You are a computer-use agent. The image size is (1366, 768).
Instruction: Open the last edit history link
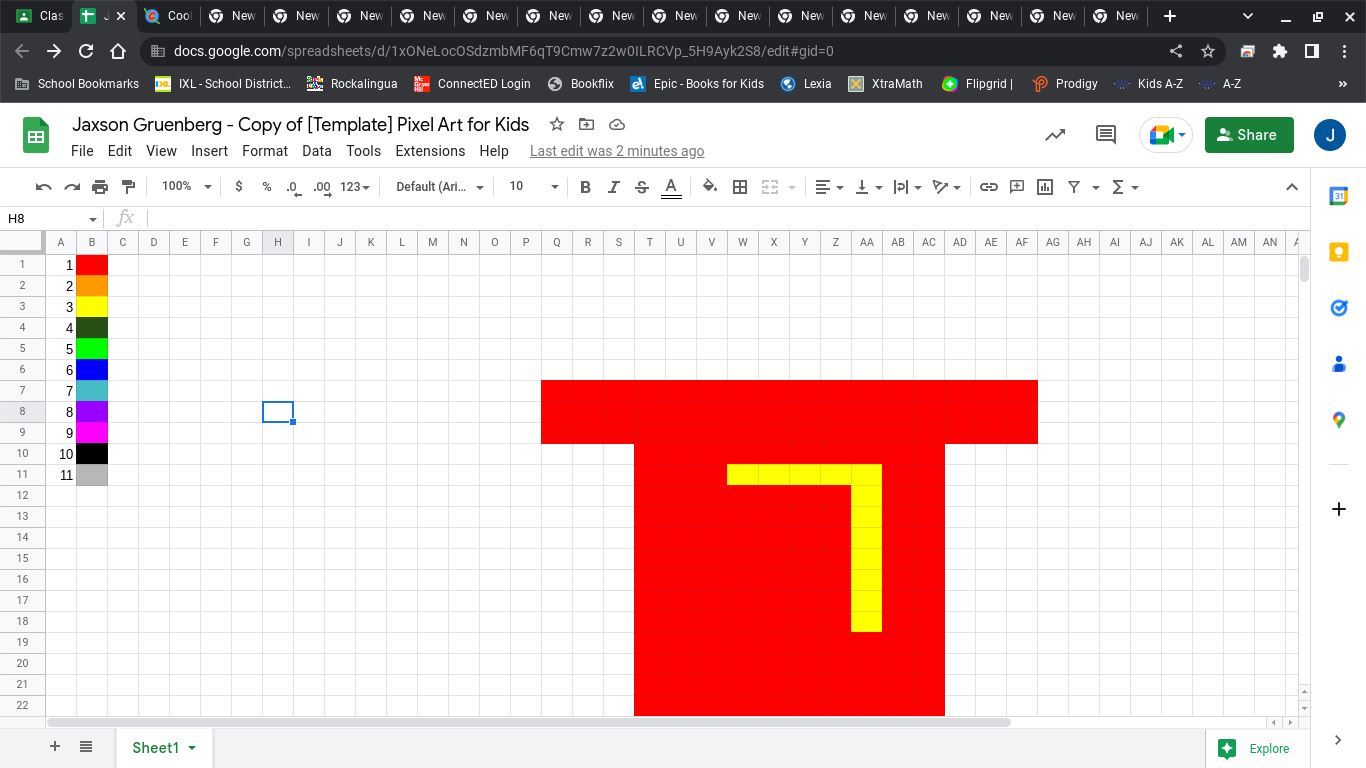click(x=616, y=151)
